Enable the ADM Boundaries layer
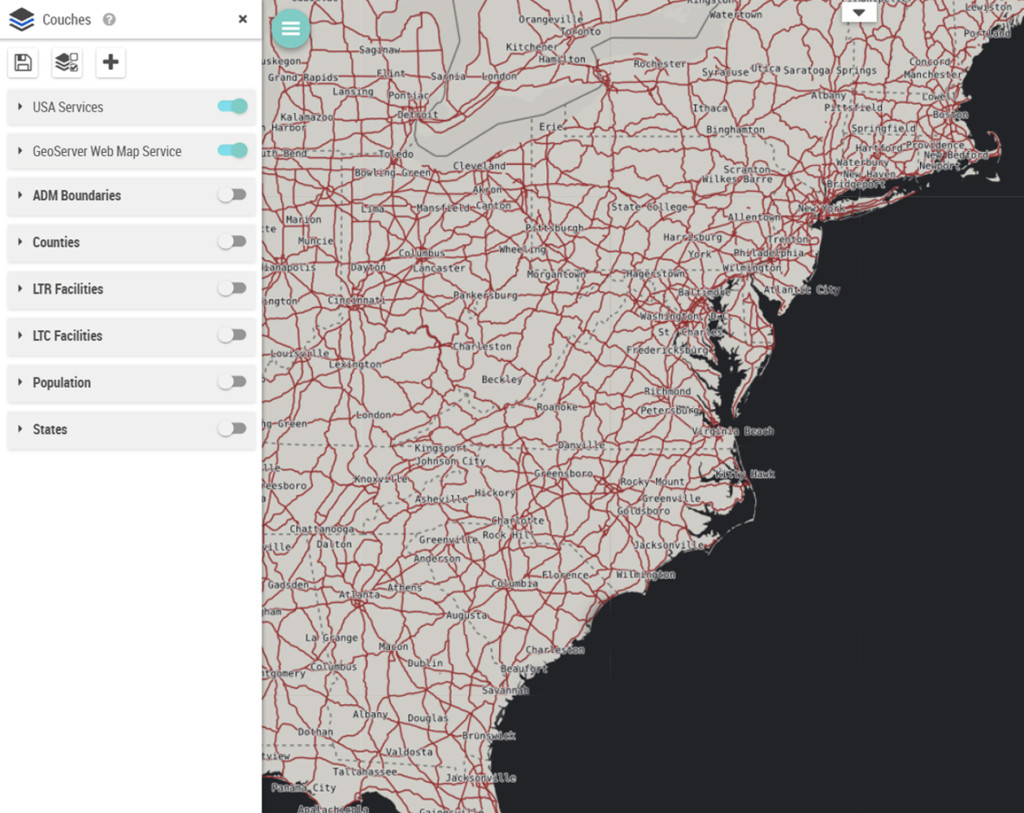This screenshot has height=813, width=1024. coord(232,195)
